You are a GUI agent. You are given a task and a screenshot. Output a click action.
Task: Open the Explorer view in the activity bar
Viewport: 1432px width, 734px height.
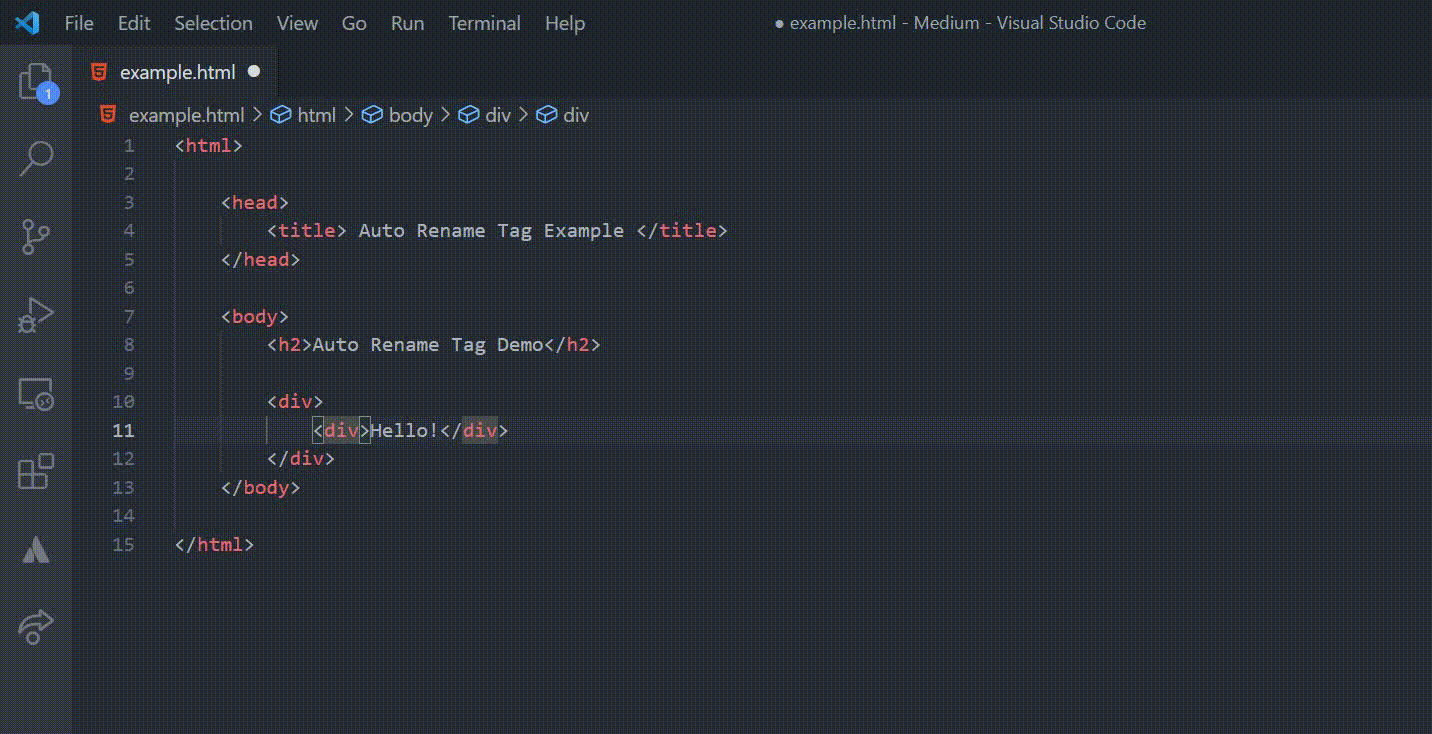pos(36,82)
